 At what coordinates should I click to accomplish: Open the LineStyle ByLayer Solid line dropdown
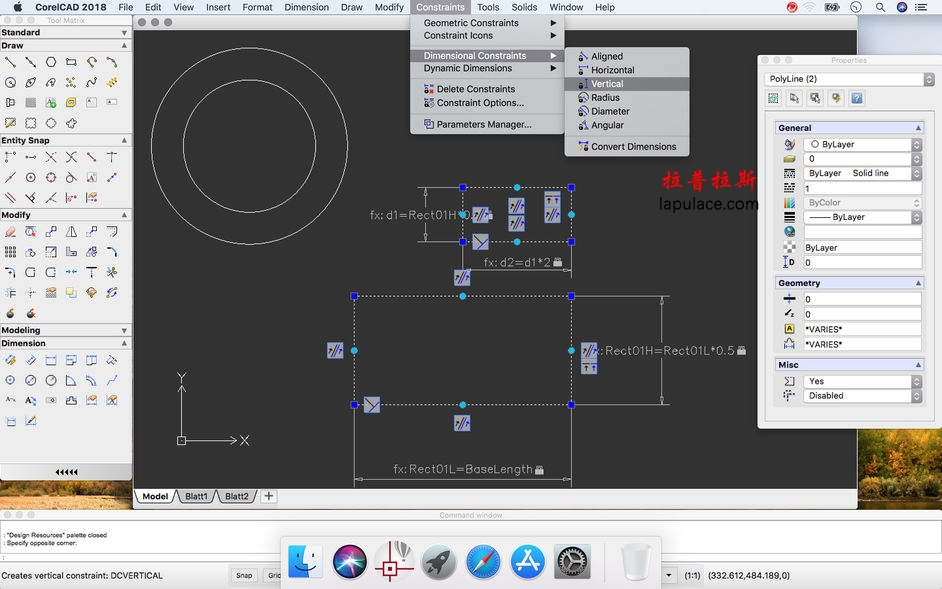pyautogui.click(x=918, y=174)
